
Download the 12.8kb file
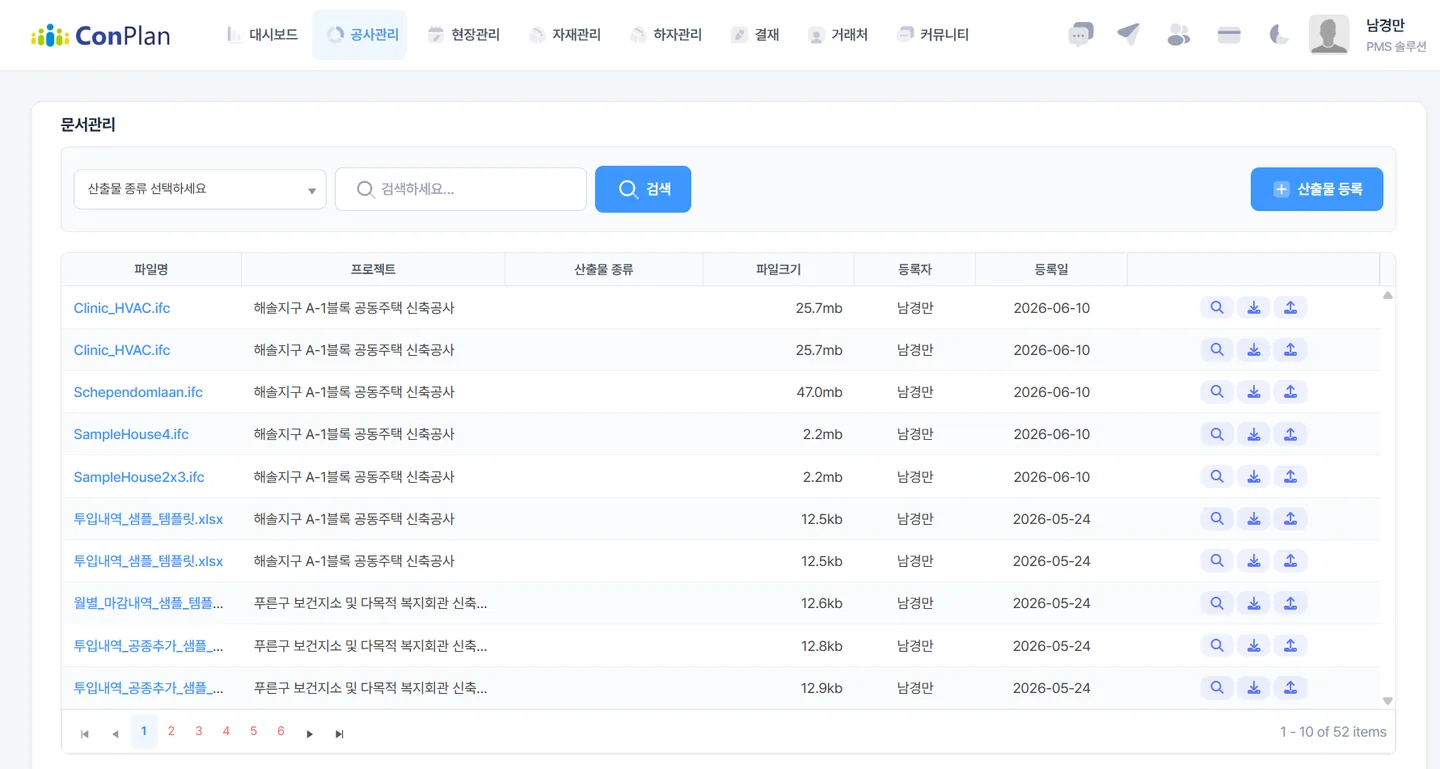(x=1254, y=646)
